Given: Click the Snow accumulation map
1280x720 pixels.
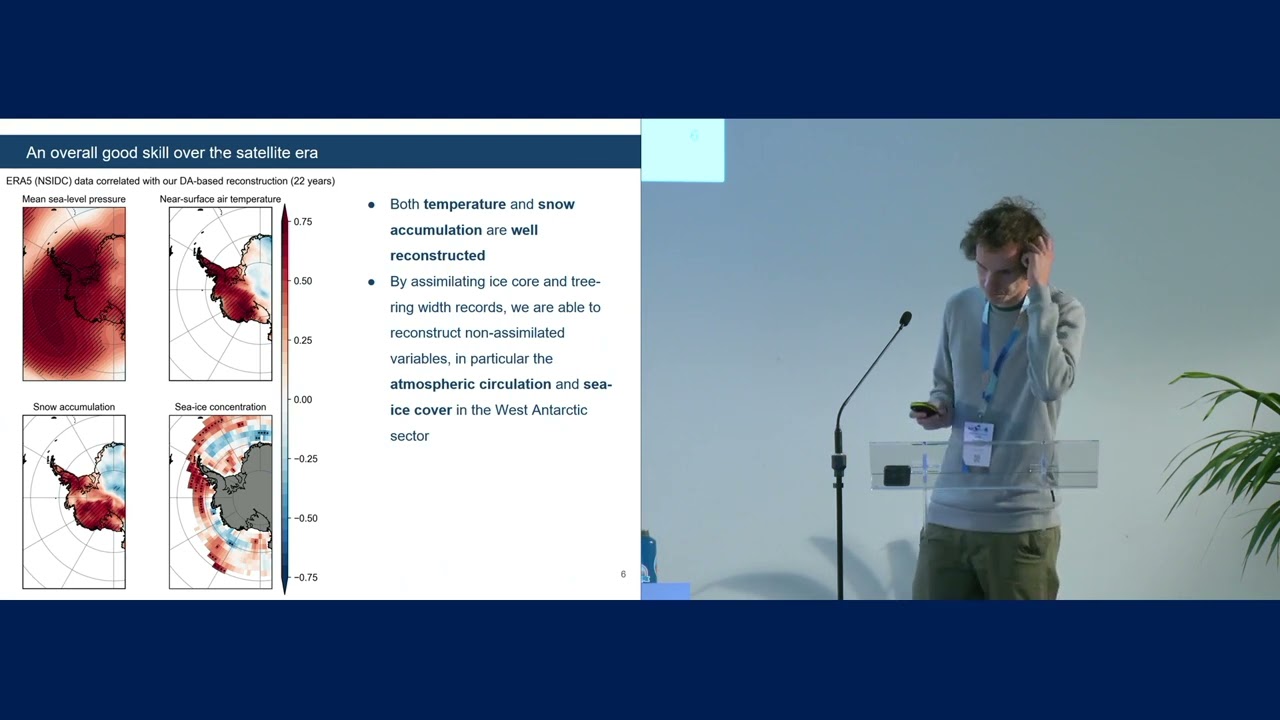Looking at the screenshot, I should tap(74, 502).
